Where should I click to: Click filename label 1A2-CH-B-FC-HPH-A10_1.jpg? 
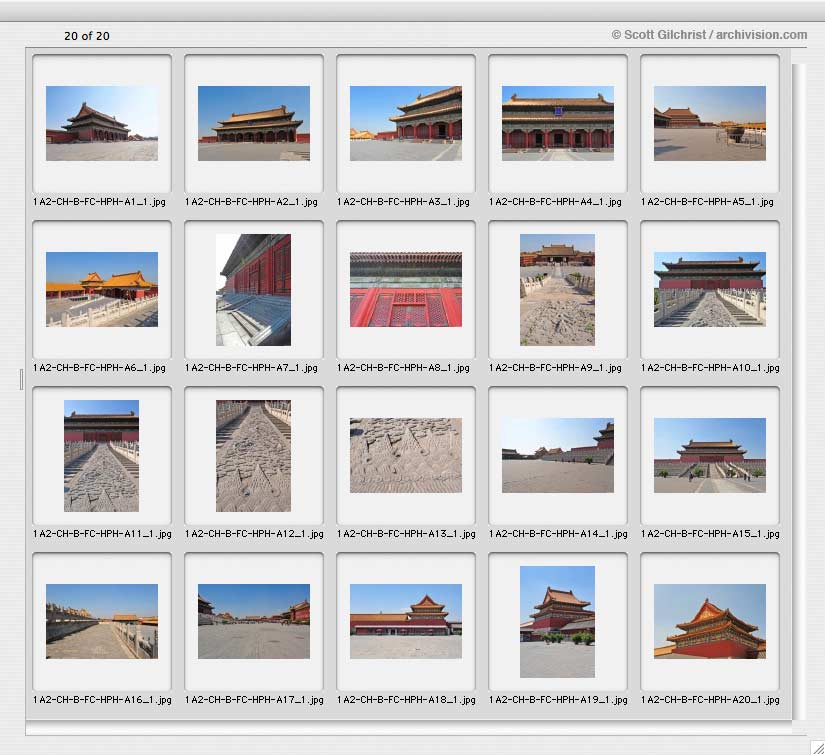(x=710, y=368)
